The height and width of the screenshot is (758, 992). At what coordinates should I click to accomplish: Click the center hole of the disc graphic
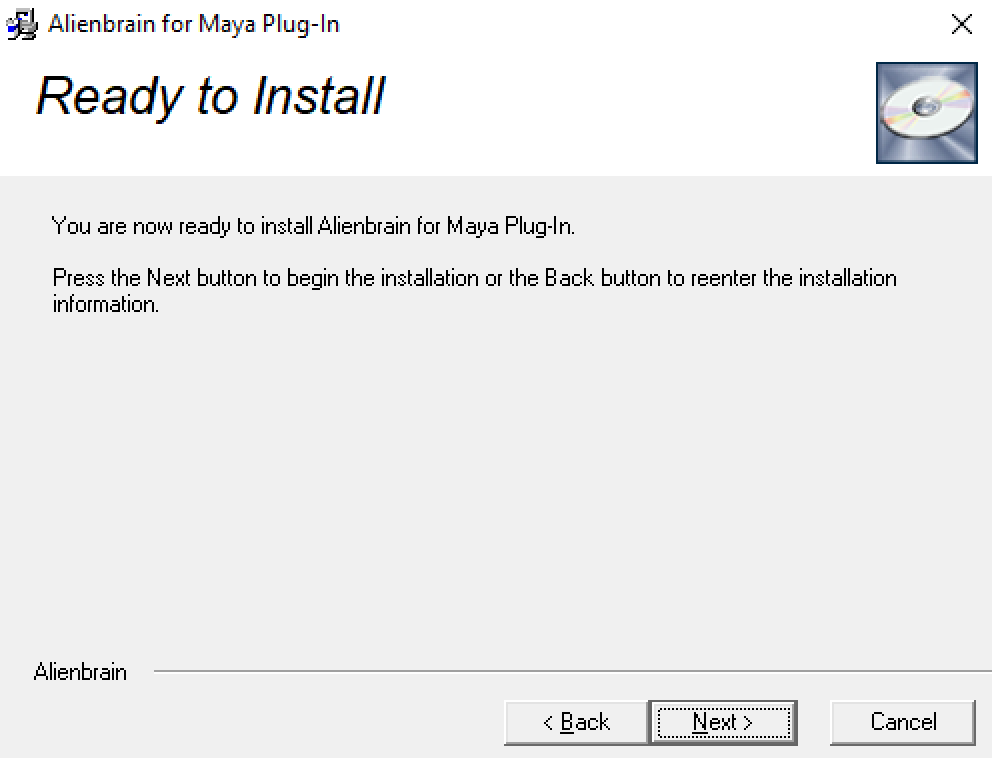point(926,106)
